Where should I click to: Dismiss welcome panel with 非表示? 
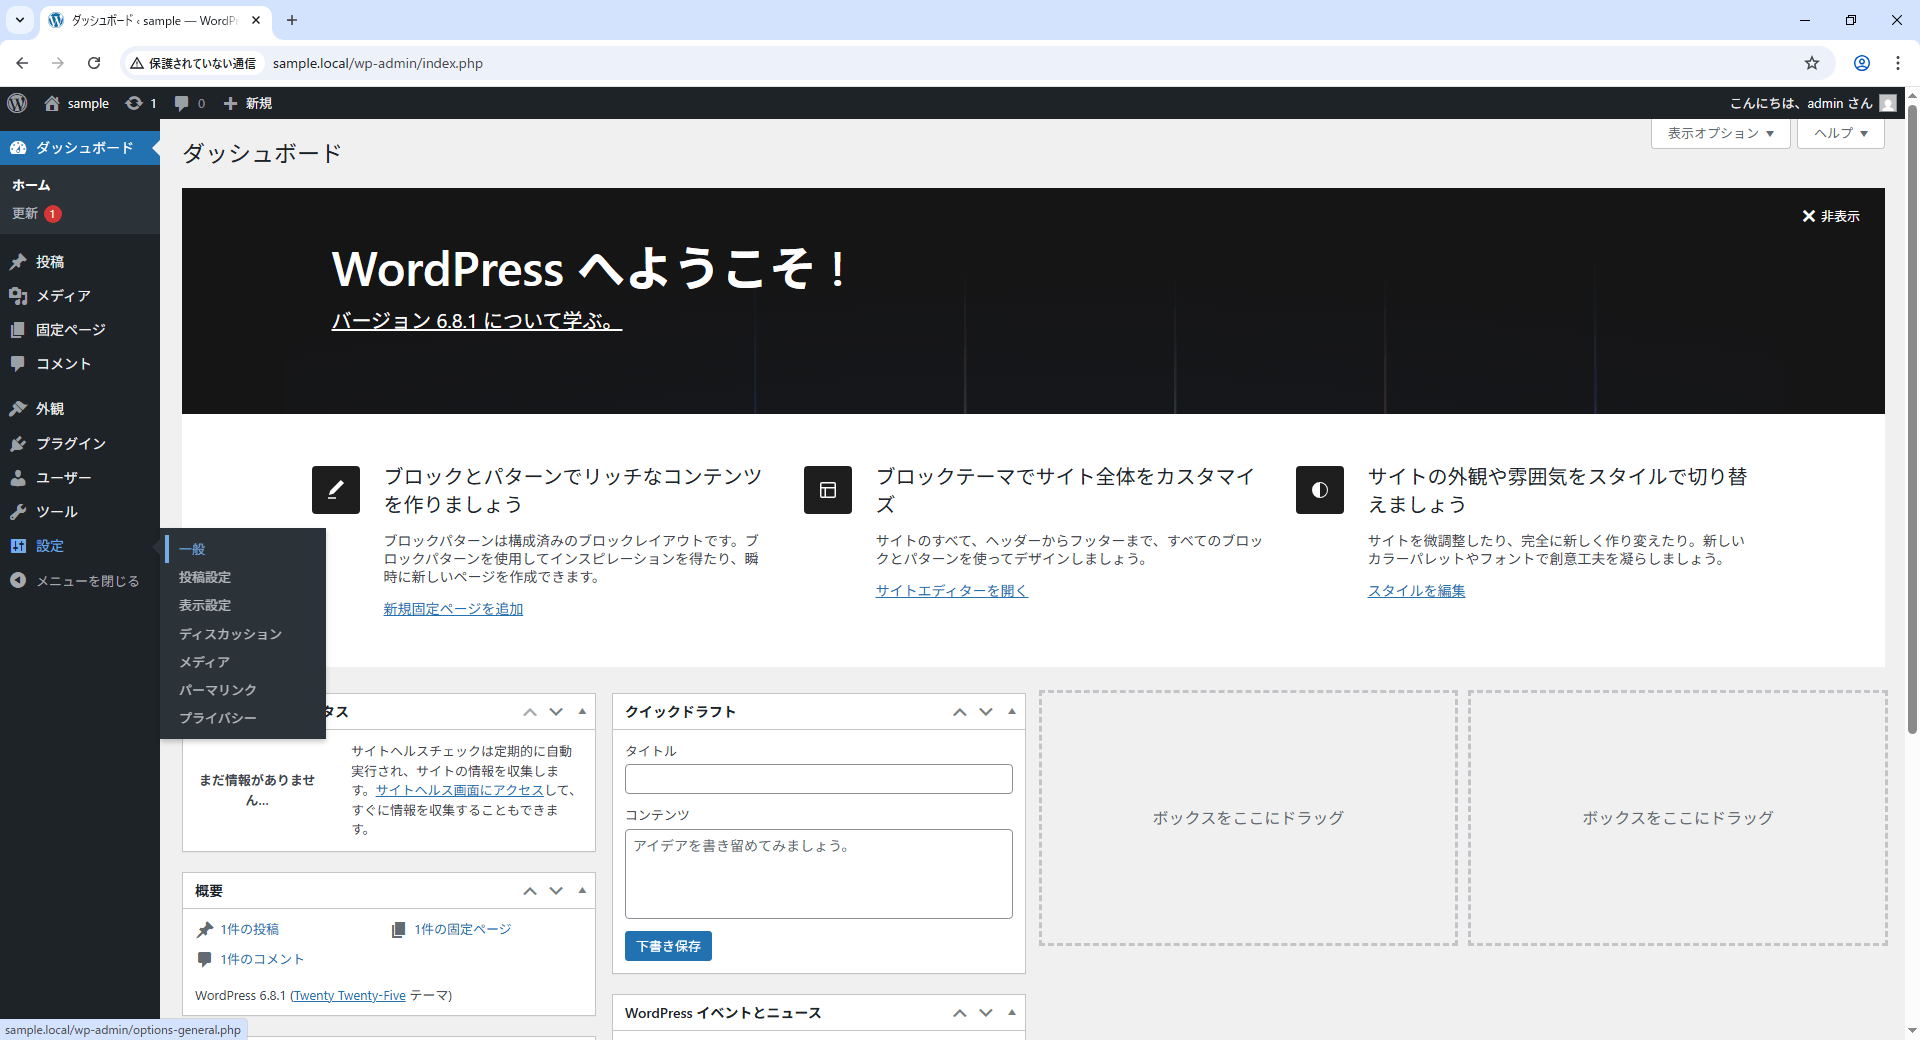coord(1831,216)
